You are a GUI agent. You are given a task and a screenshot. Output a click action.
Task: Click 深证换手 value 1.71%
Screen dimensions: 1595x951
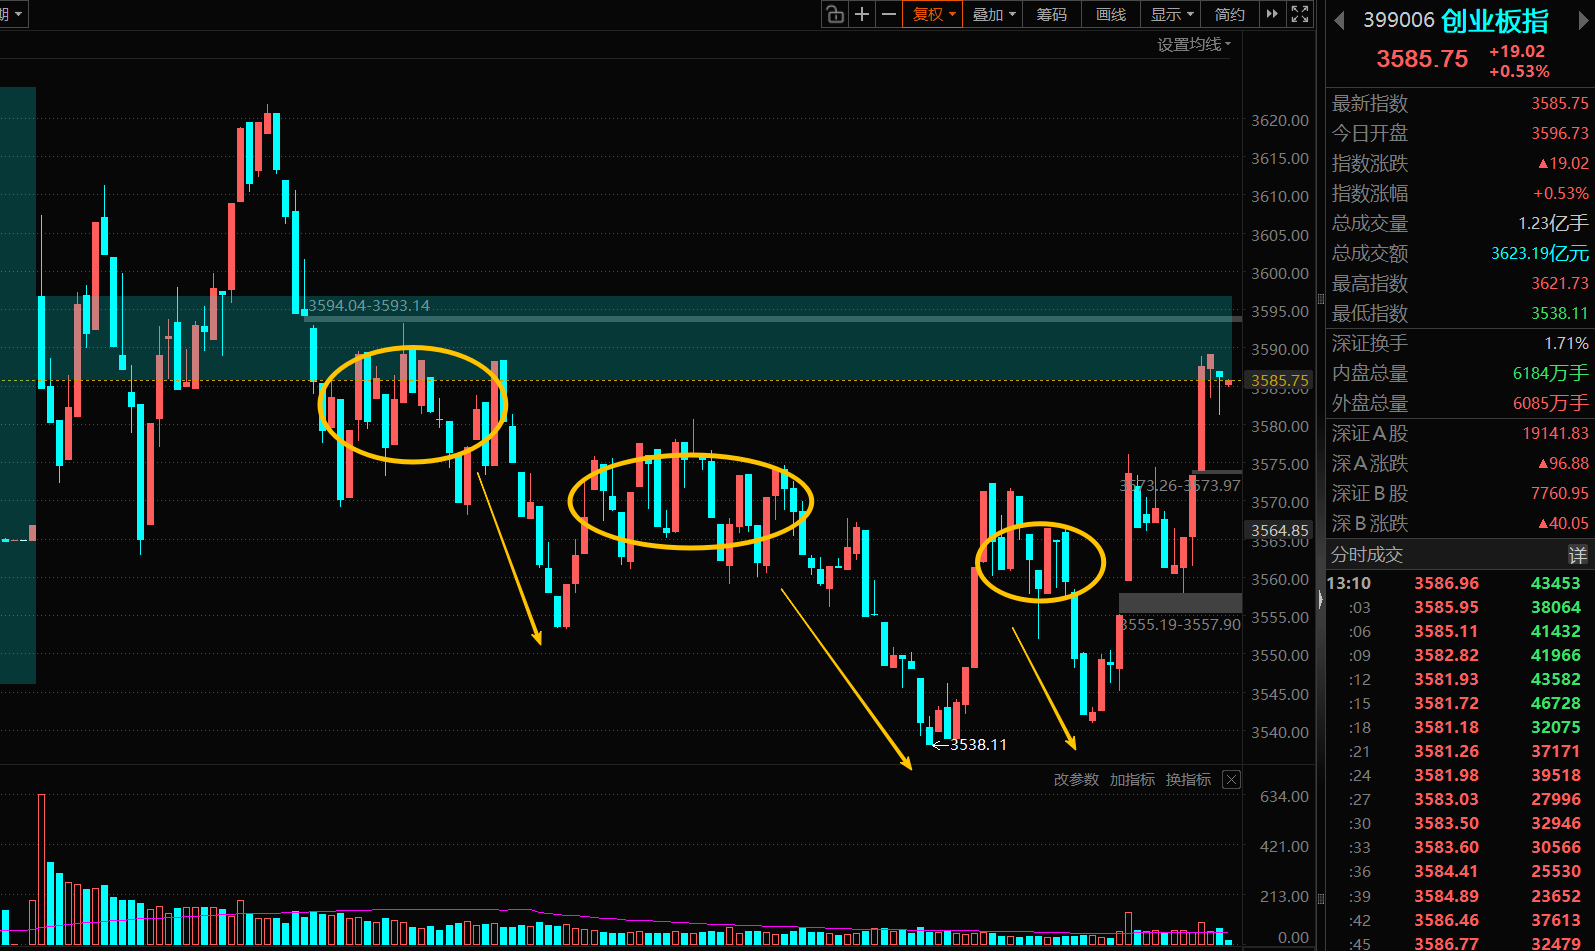[x=1566, y=343]
